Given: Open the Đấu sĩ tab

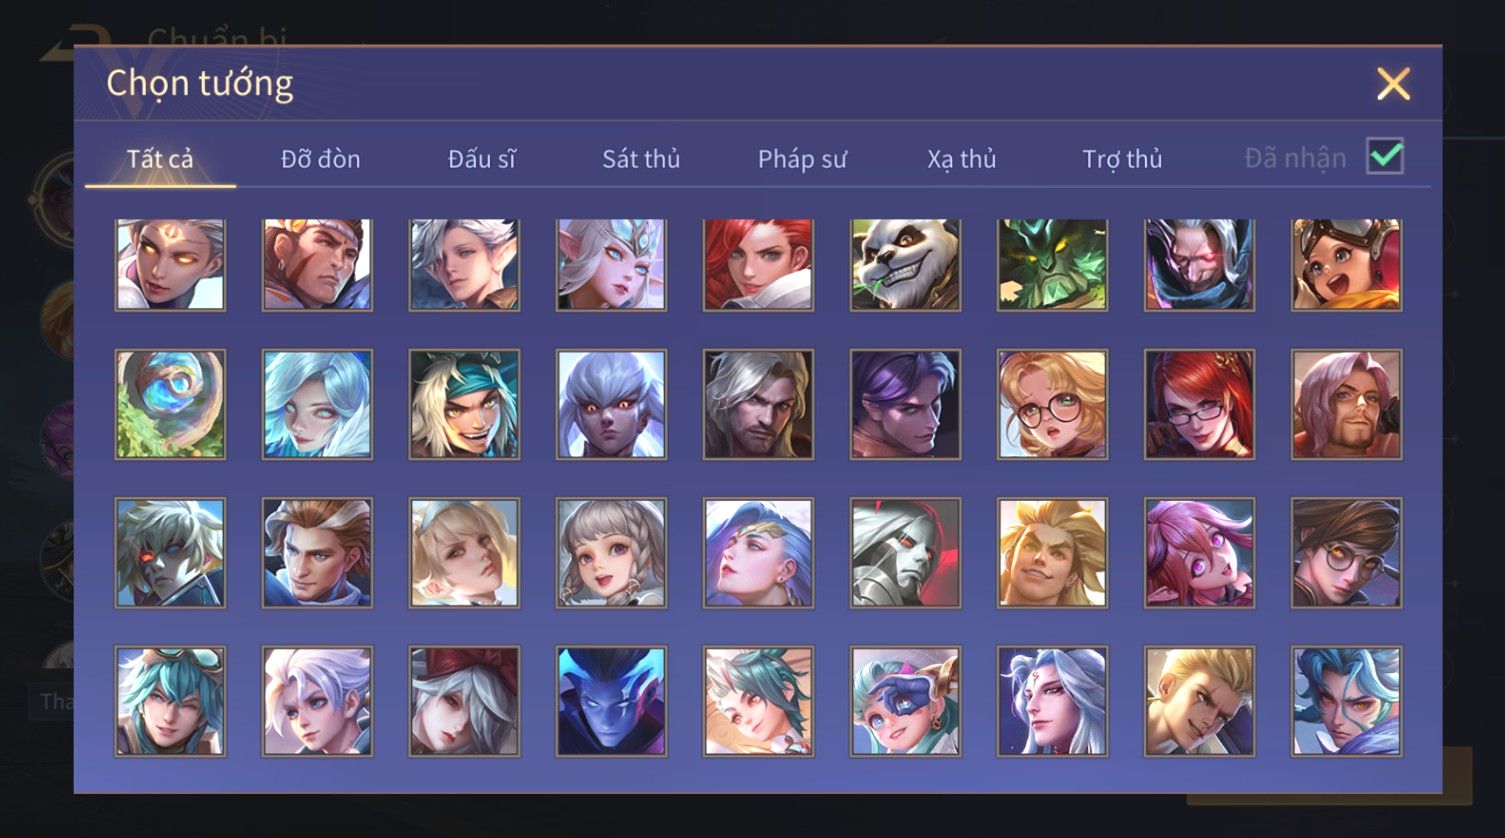Looking at the screenshot, I should click(x=481, y=159).
